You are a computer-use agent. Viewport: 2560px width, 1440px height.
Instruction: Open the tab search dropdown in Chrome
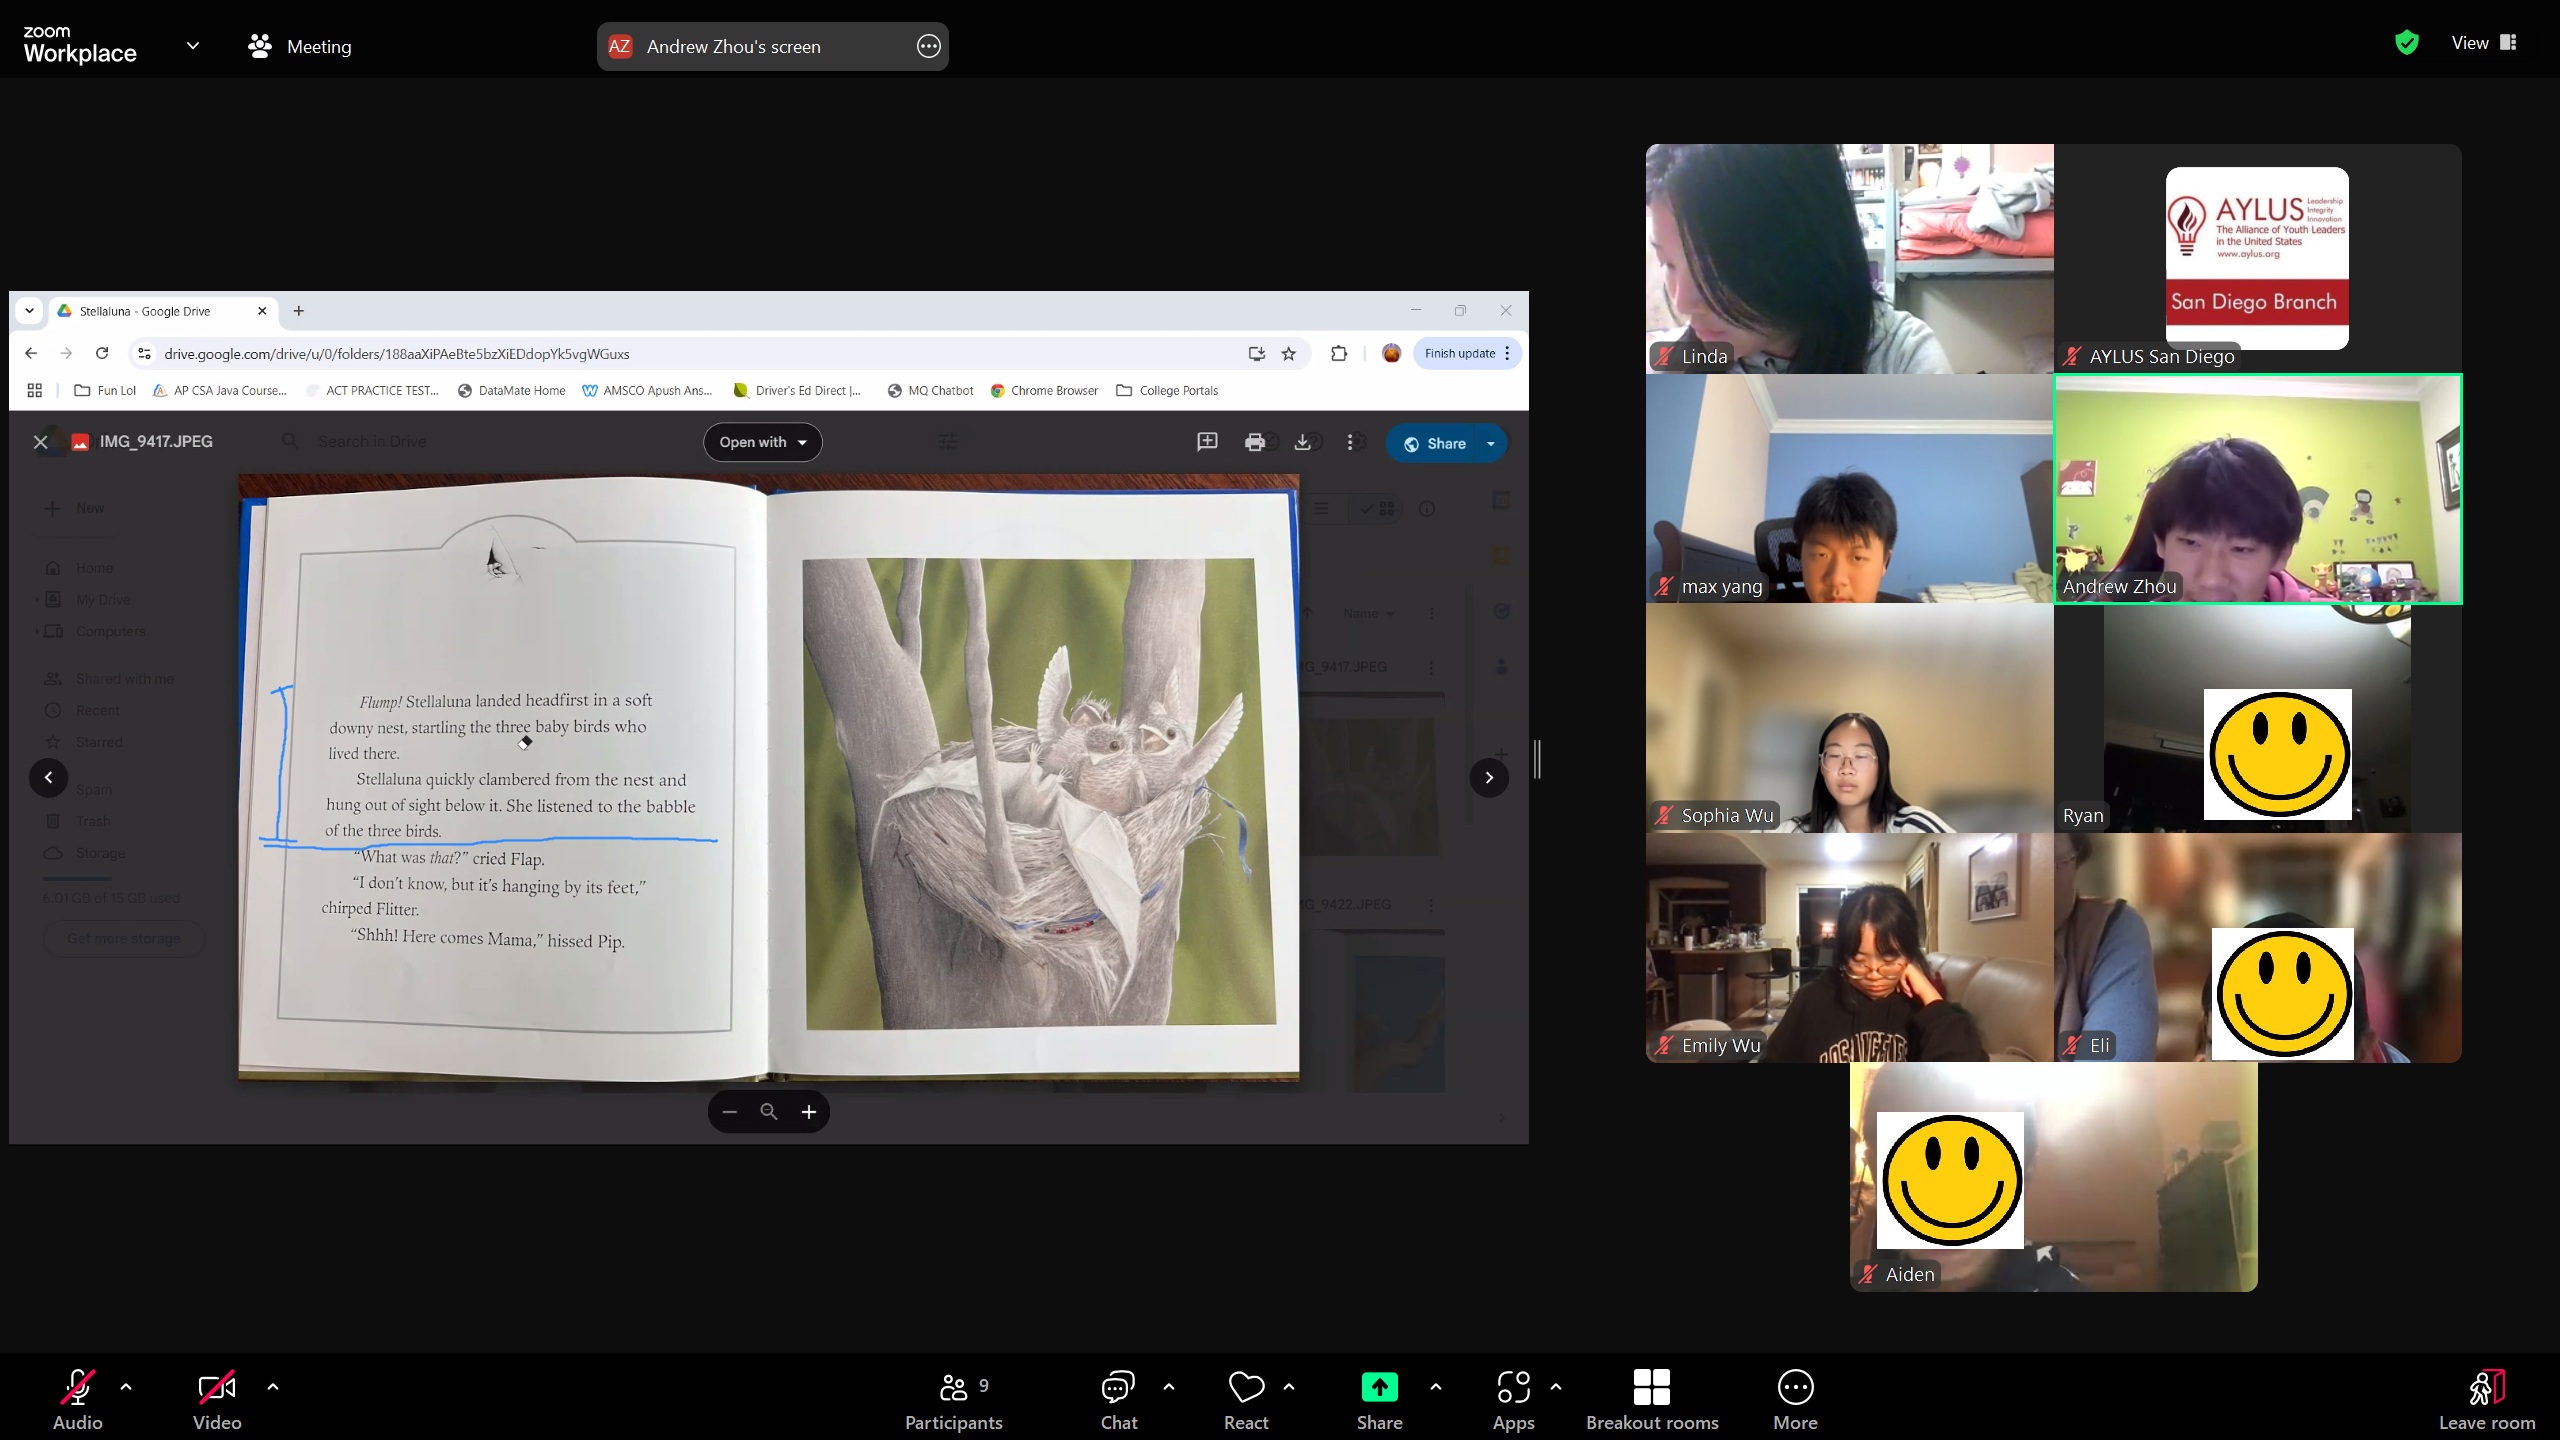[x=29, y=311]
